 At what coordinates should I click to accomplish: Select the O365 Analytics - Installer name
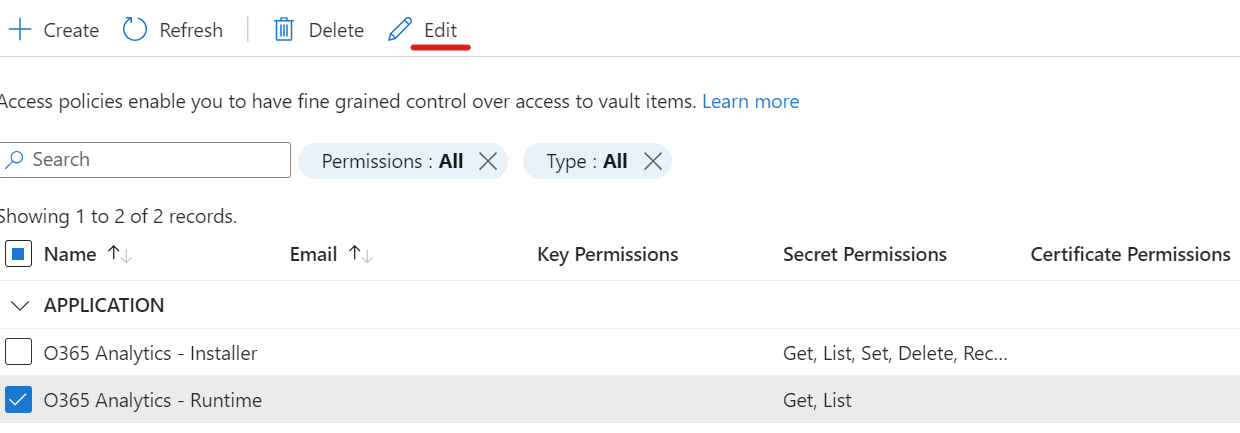(151, 352)
